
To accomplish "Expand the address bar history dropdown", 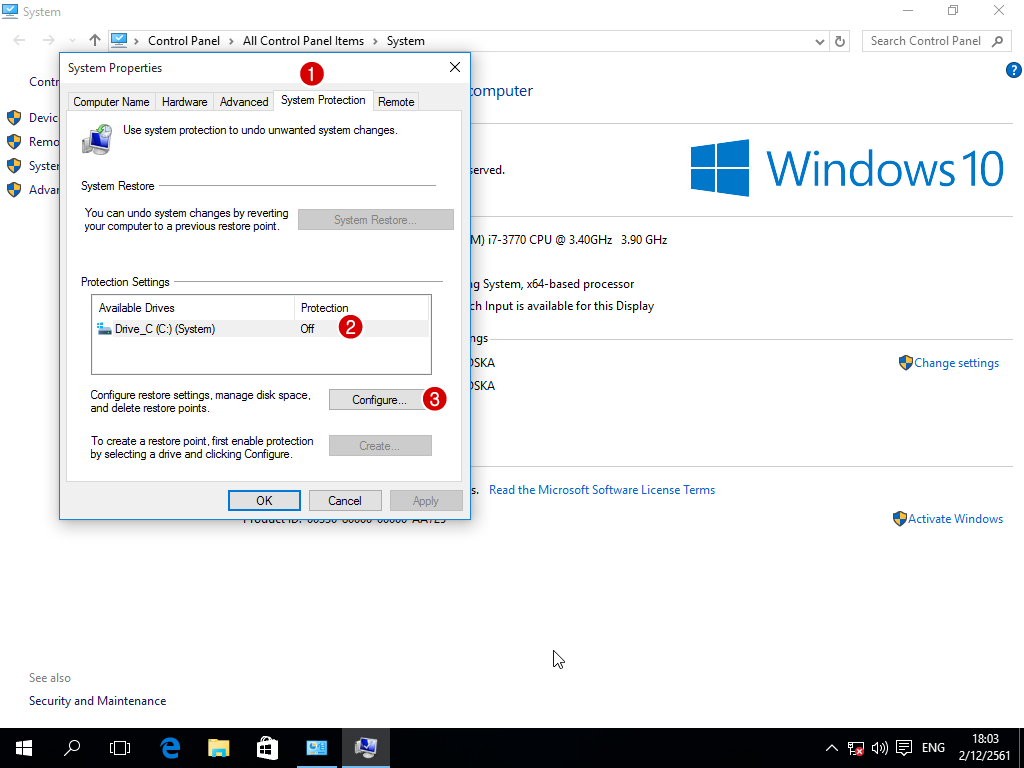I will [819, 41].
